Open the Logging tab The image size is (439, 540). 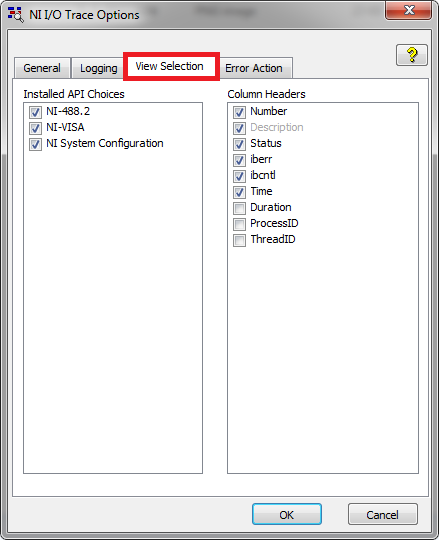pyautogui.click(x=98, y=68)
